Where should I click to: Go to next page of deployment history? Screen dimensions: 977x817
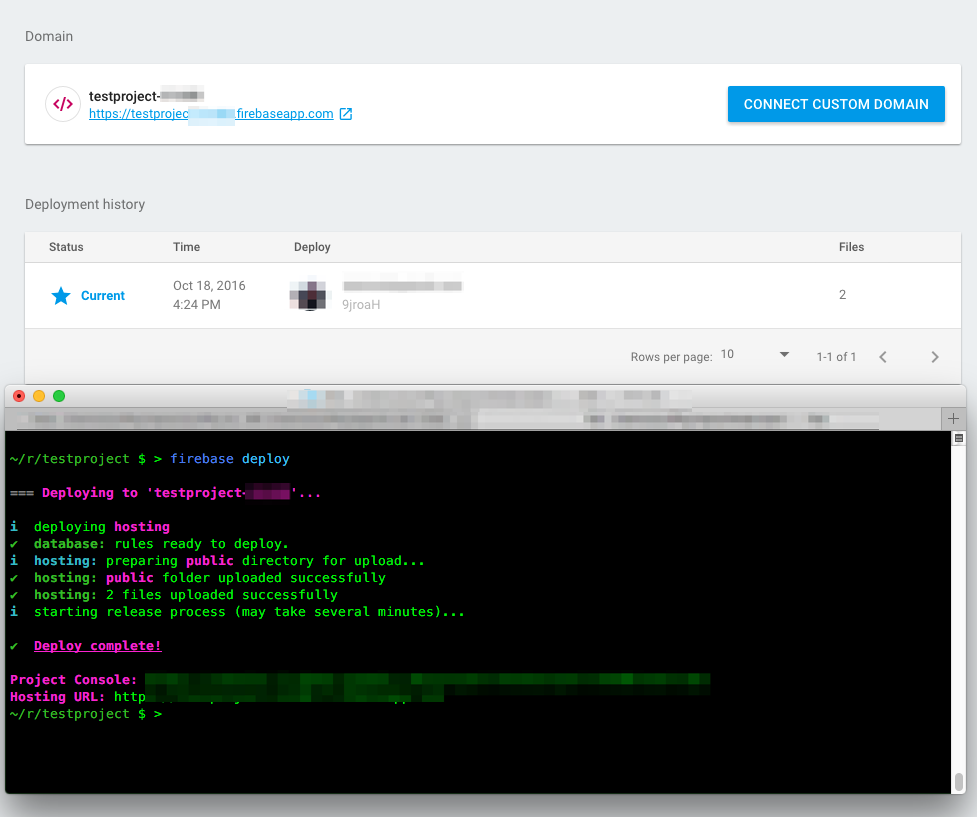pos(935,357)
